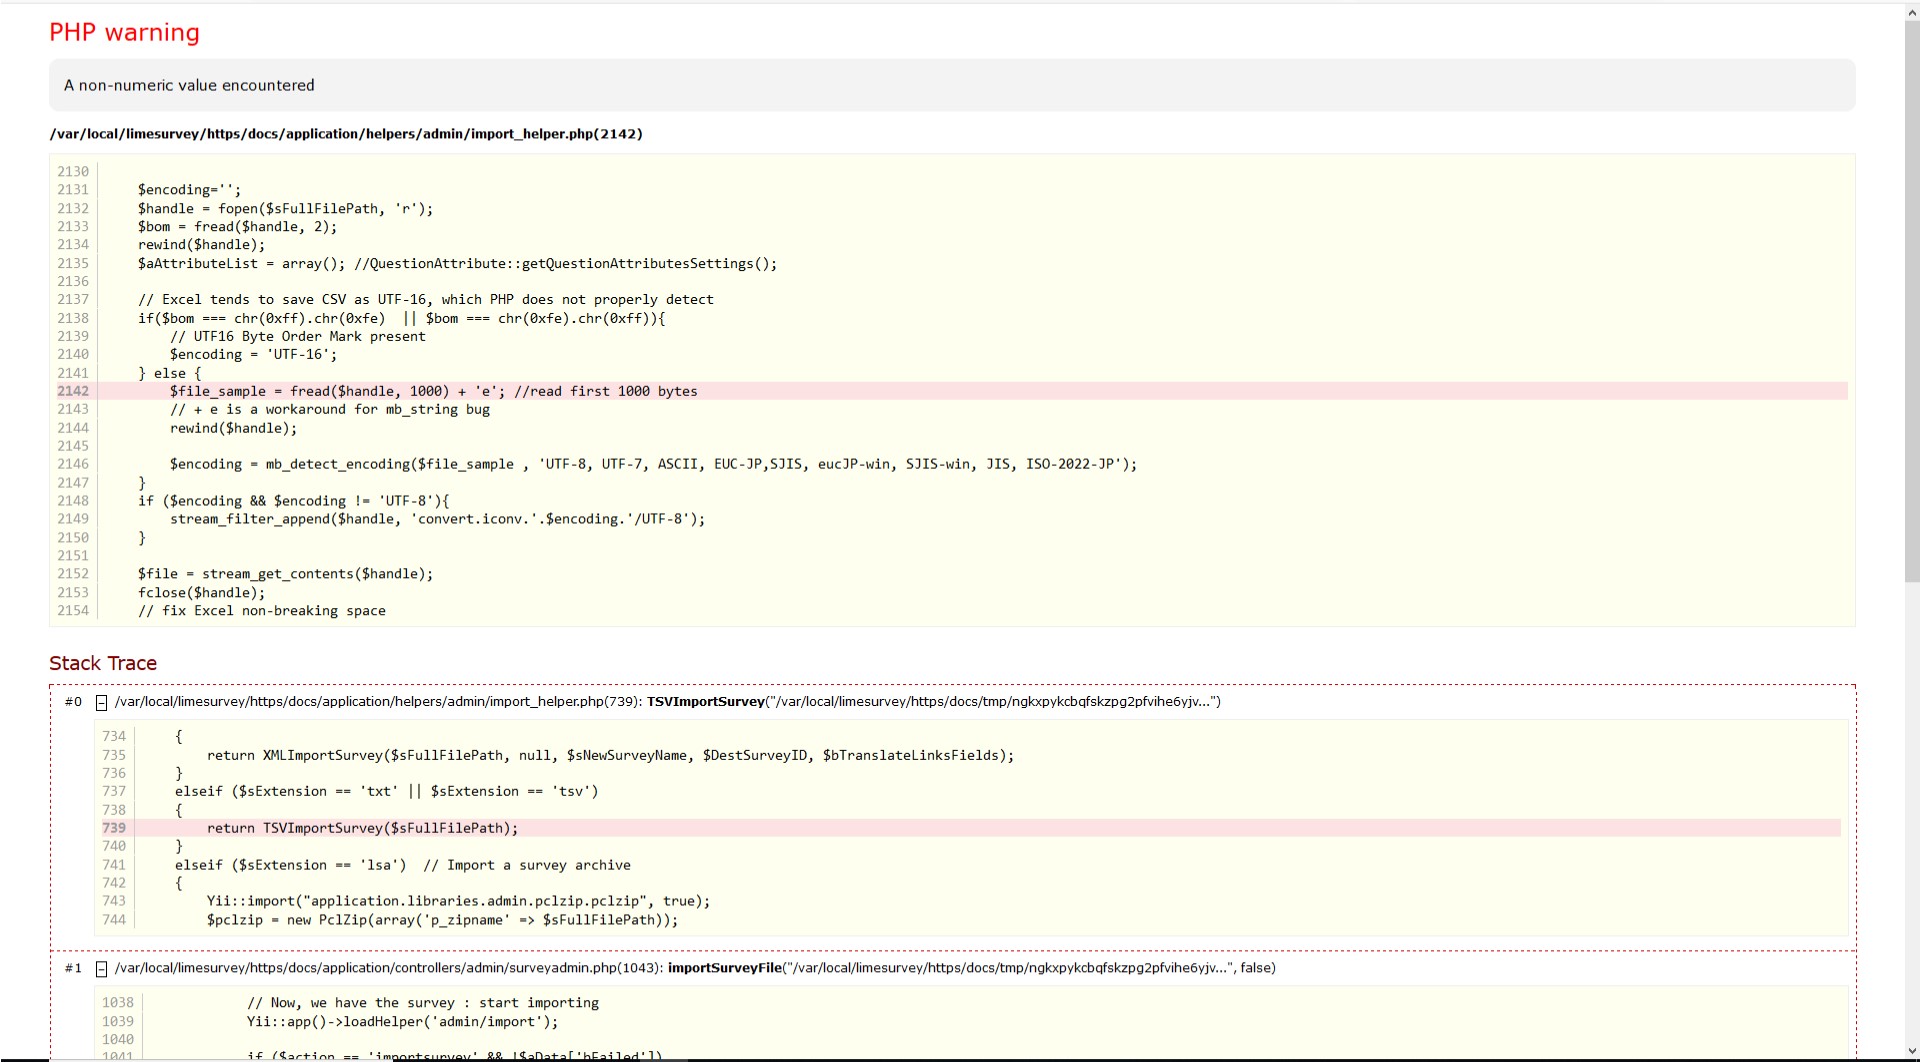Click the PHP warning heading

coord(124,32)
